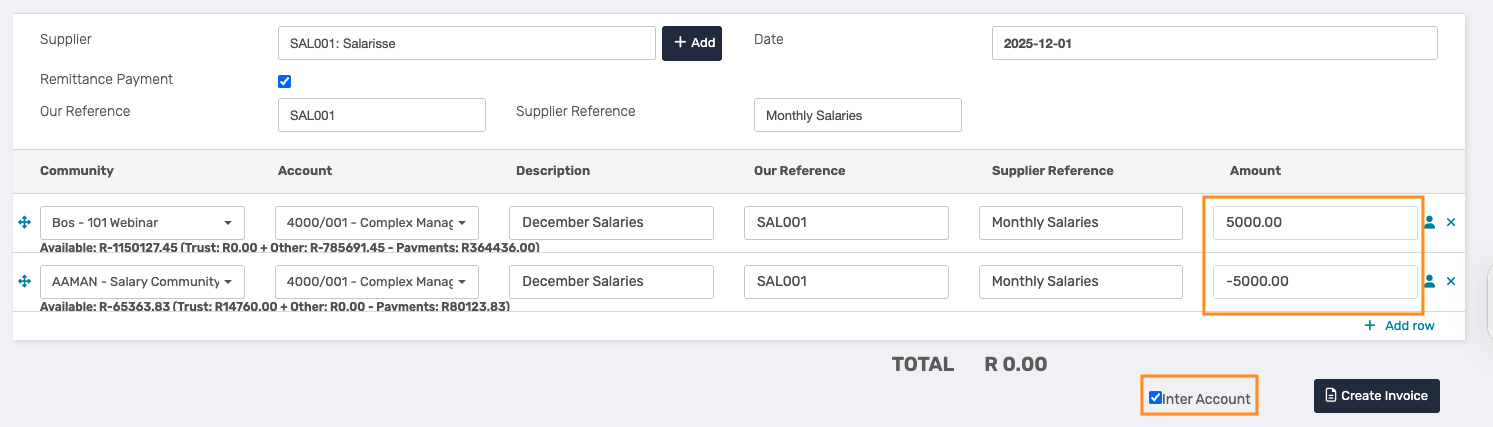Click the header Supplier Reference field
Image resolution: width=1493 pixels, height=427 pixels.
click(x=857, y=115)
